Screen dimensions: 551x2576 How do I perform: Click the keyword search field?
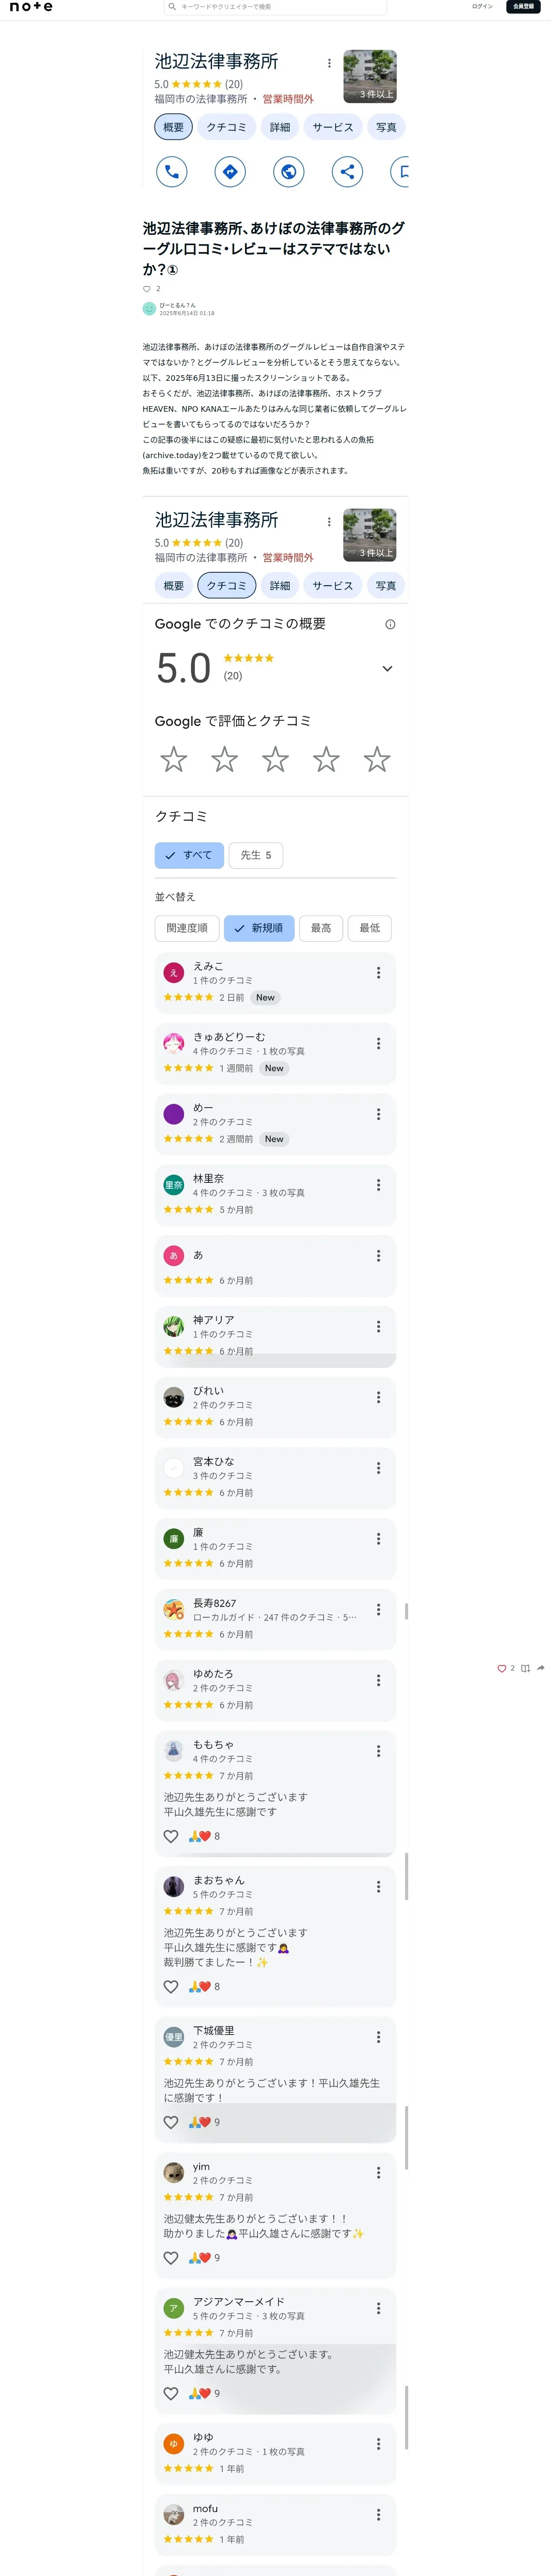(x=275, y=7)
